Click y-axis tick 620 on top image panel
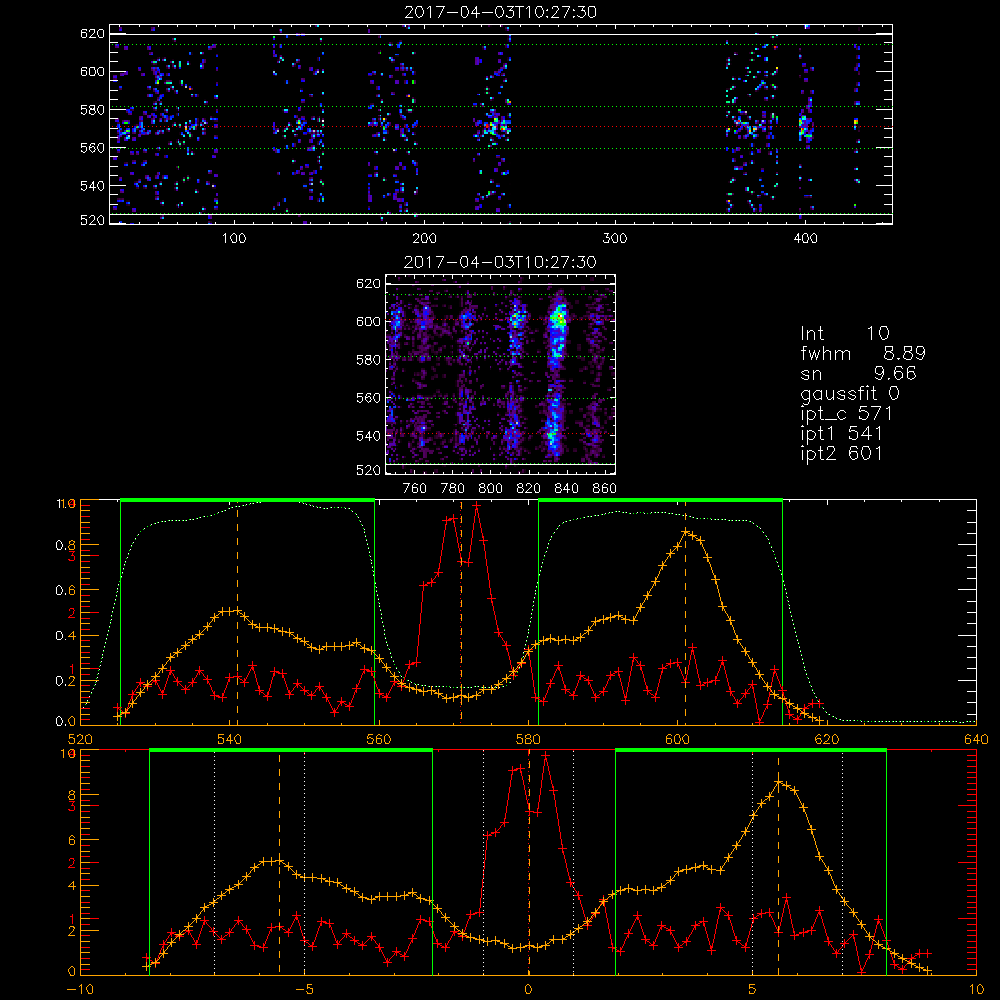The height and width of the screenshot is (1000, 1000). tap(92, 33)
